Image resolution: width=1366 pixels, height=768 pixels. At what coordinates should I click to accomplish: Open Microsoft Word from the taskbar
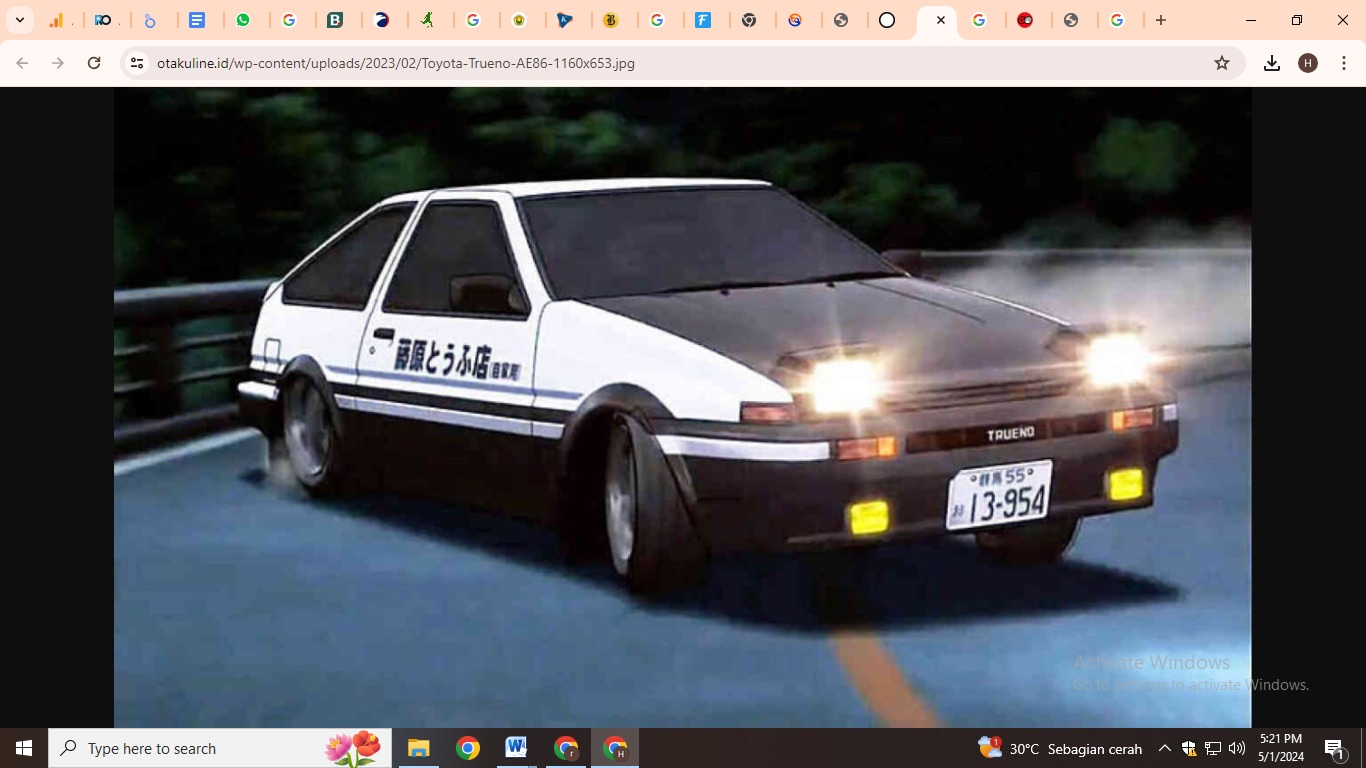point(516,748)
